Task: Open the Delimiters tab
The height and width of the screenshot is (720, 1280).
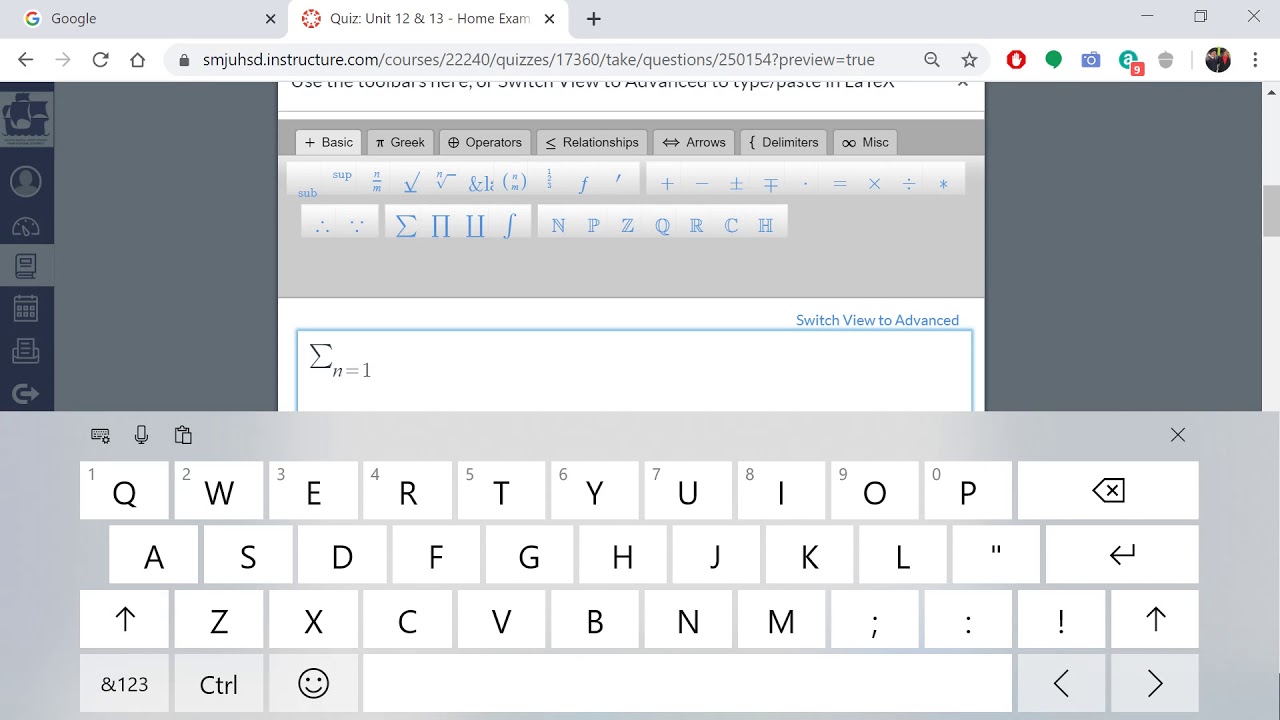Action: click(x=783, y=142)
